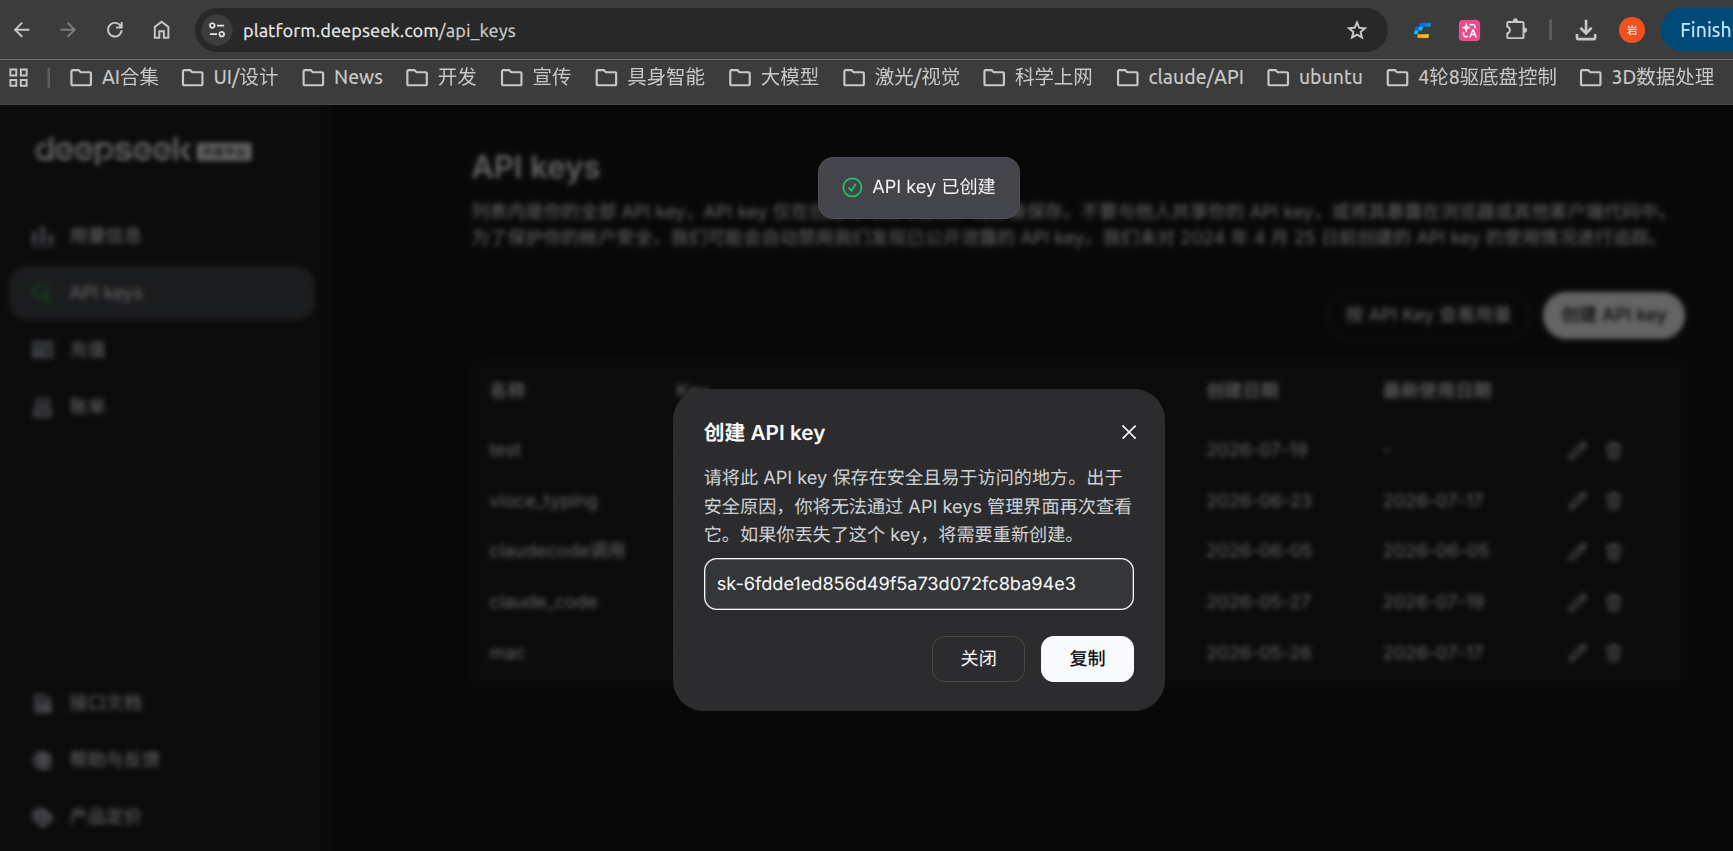Click the blurred 创建 API key button behind dialog
Screen dimensions: 1733x851
[x=1613, y=315]
